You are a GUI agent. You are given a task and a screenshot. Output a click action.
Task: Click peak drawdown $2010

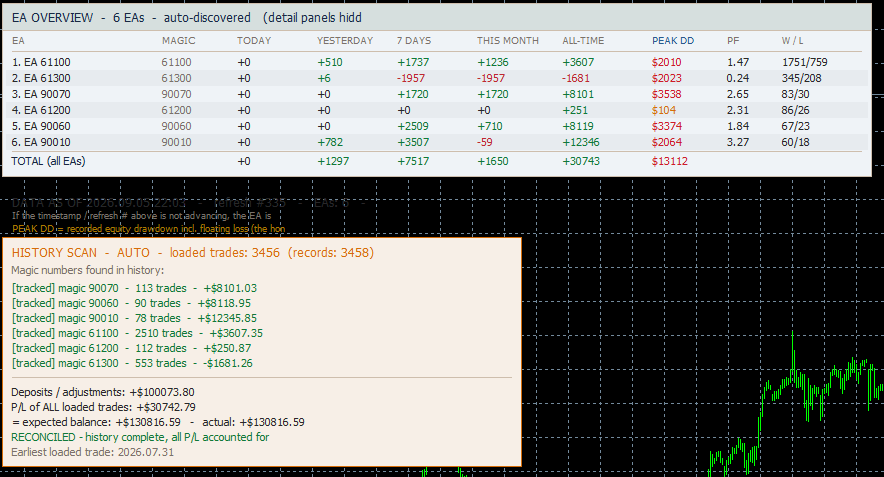point(666,62)
